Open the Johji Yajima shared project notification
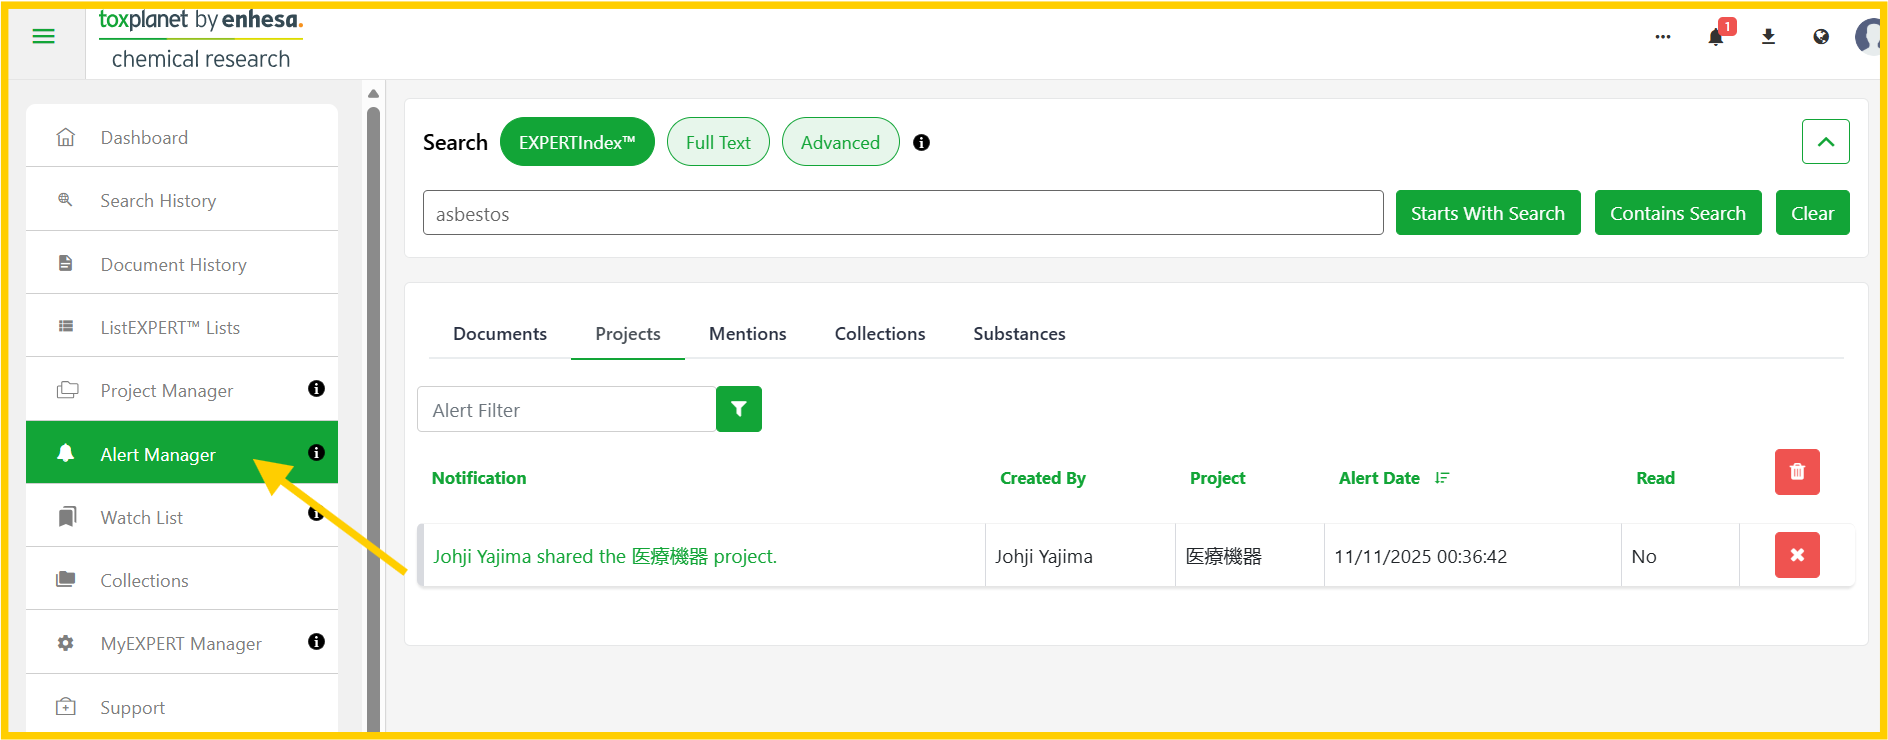 coord(604,556)
